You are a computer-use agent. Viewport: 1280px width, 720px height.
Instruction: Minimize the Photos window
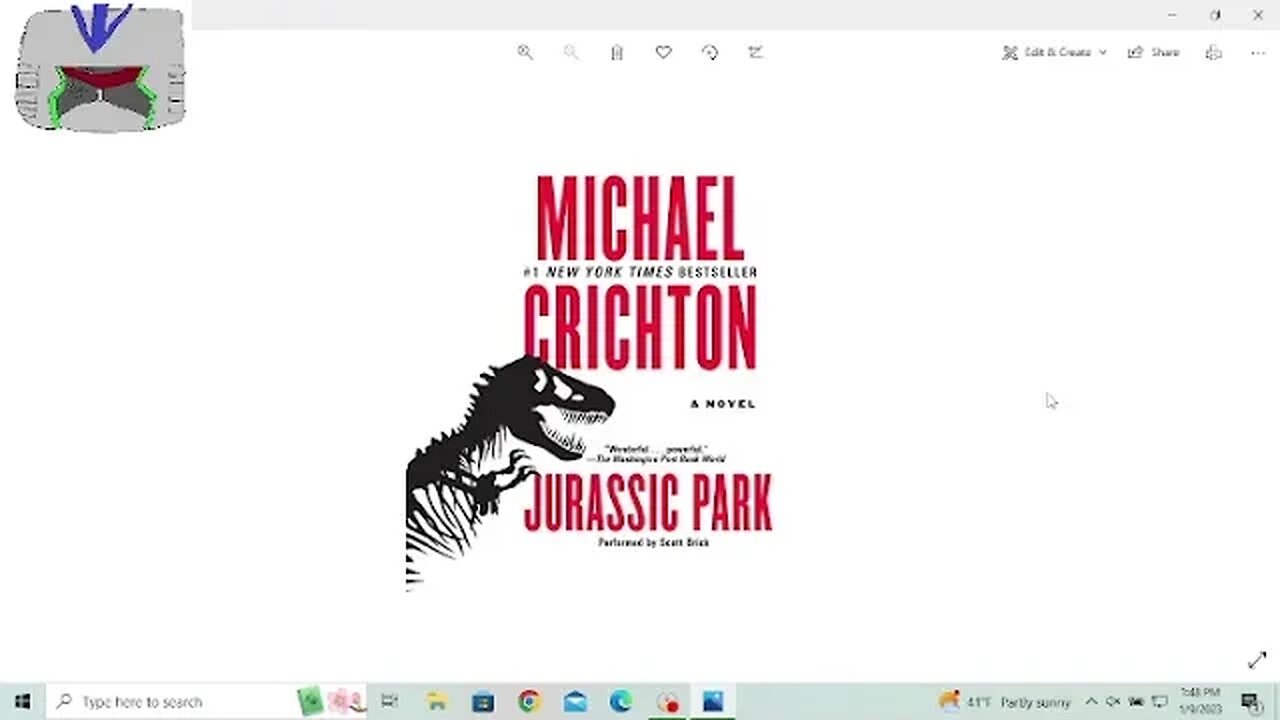click(x=1172, y=15)
